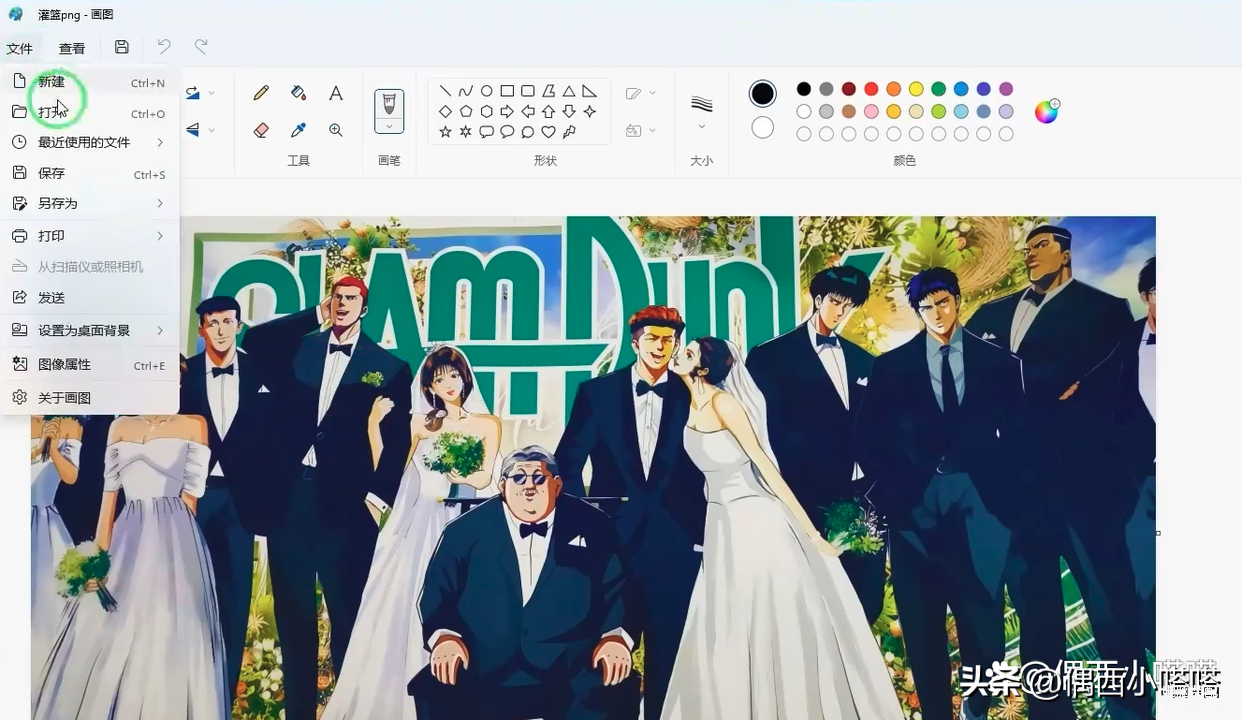Choose 保存 from the File menu

90,173
